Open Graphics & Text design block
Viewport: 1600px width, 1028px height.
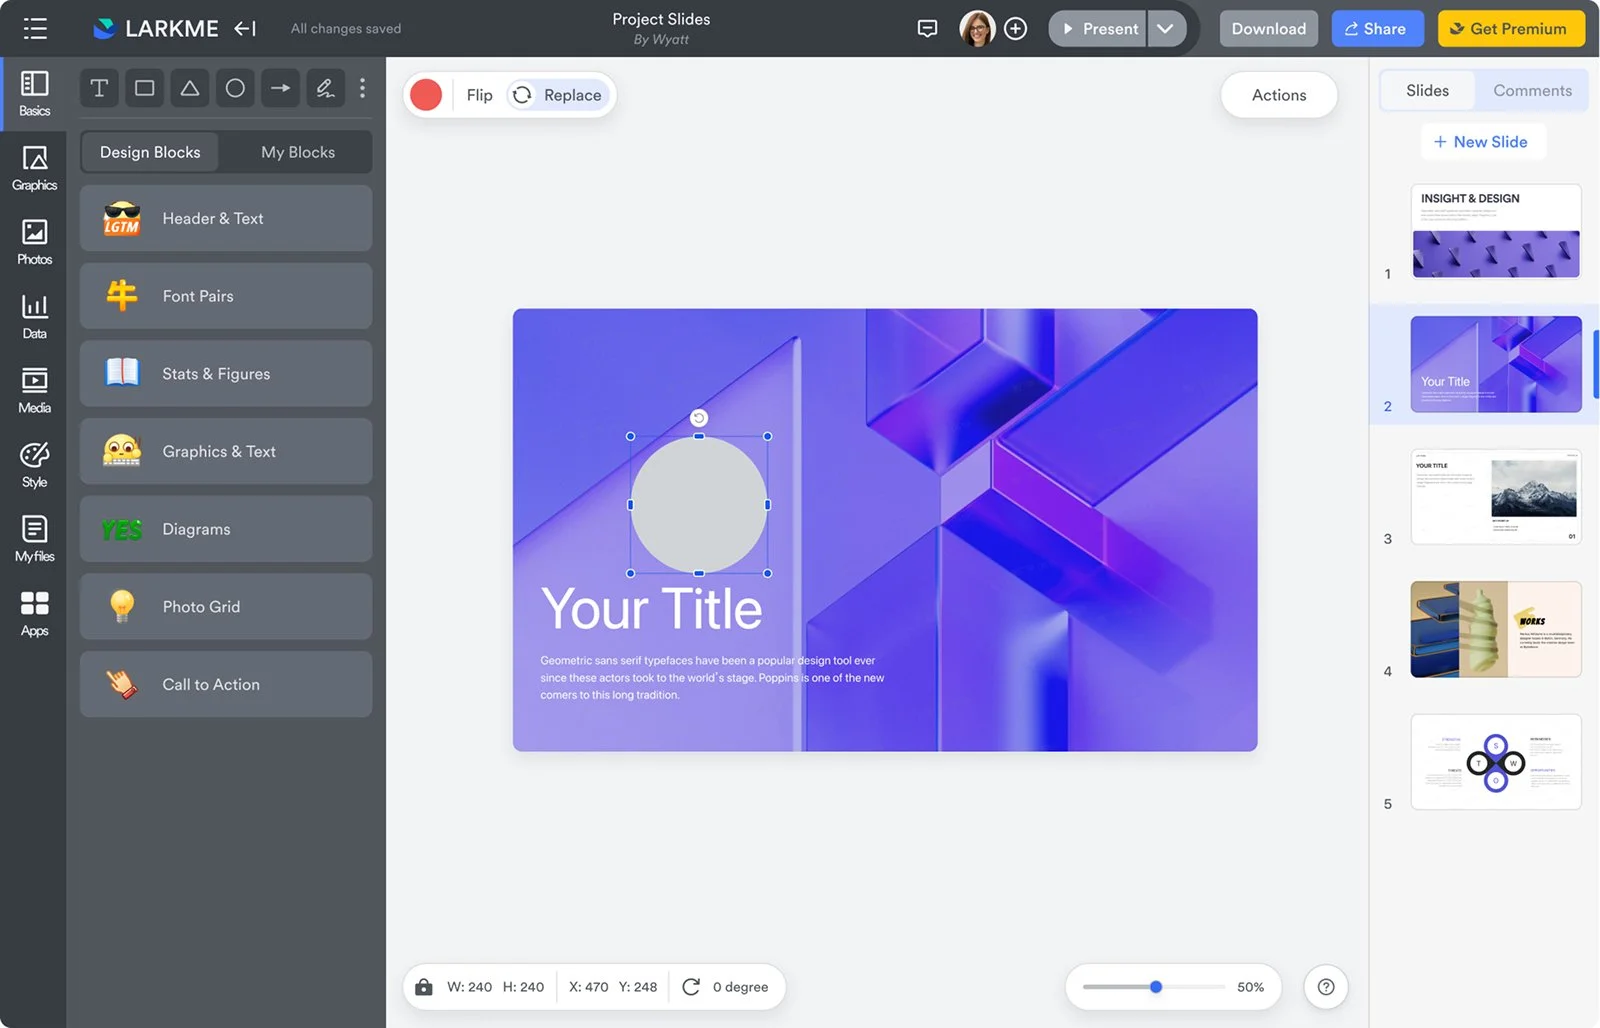(226, 451)
